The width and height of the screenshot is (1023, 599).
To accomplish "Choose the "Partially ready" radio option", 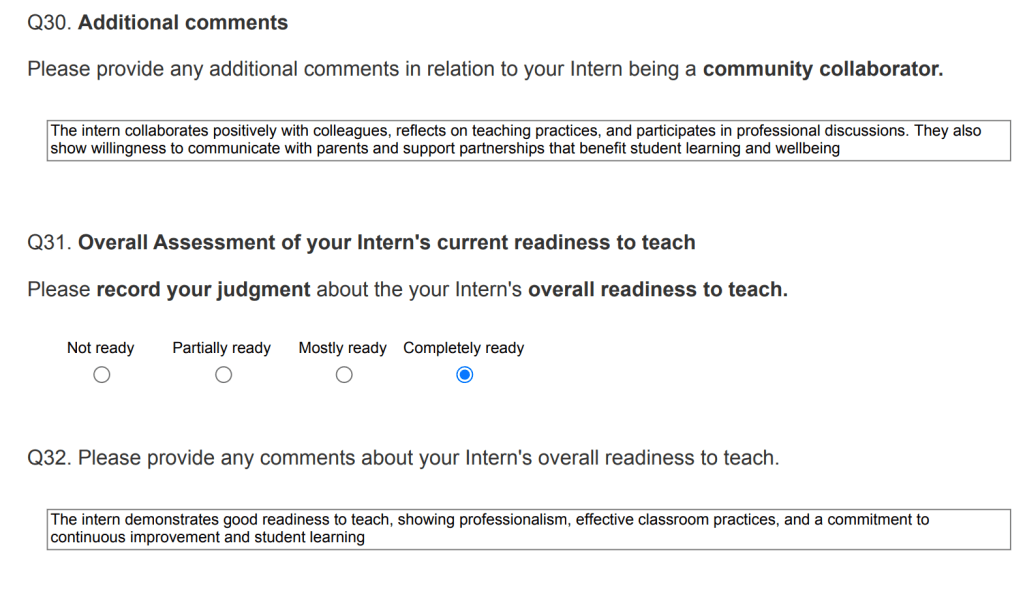I will click(223, 375).
